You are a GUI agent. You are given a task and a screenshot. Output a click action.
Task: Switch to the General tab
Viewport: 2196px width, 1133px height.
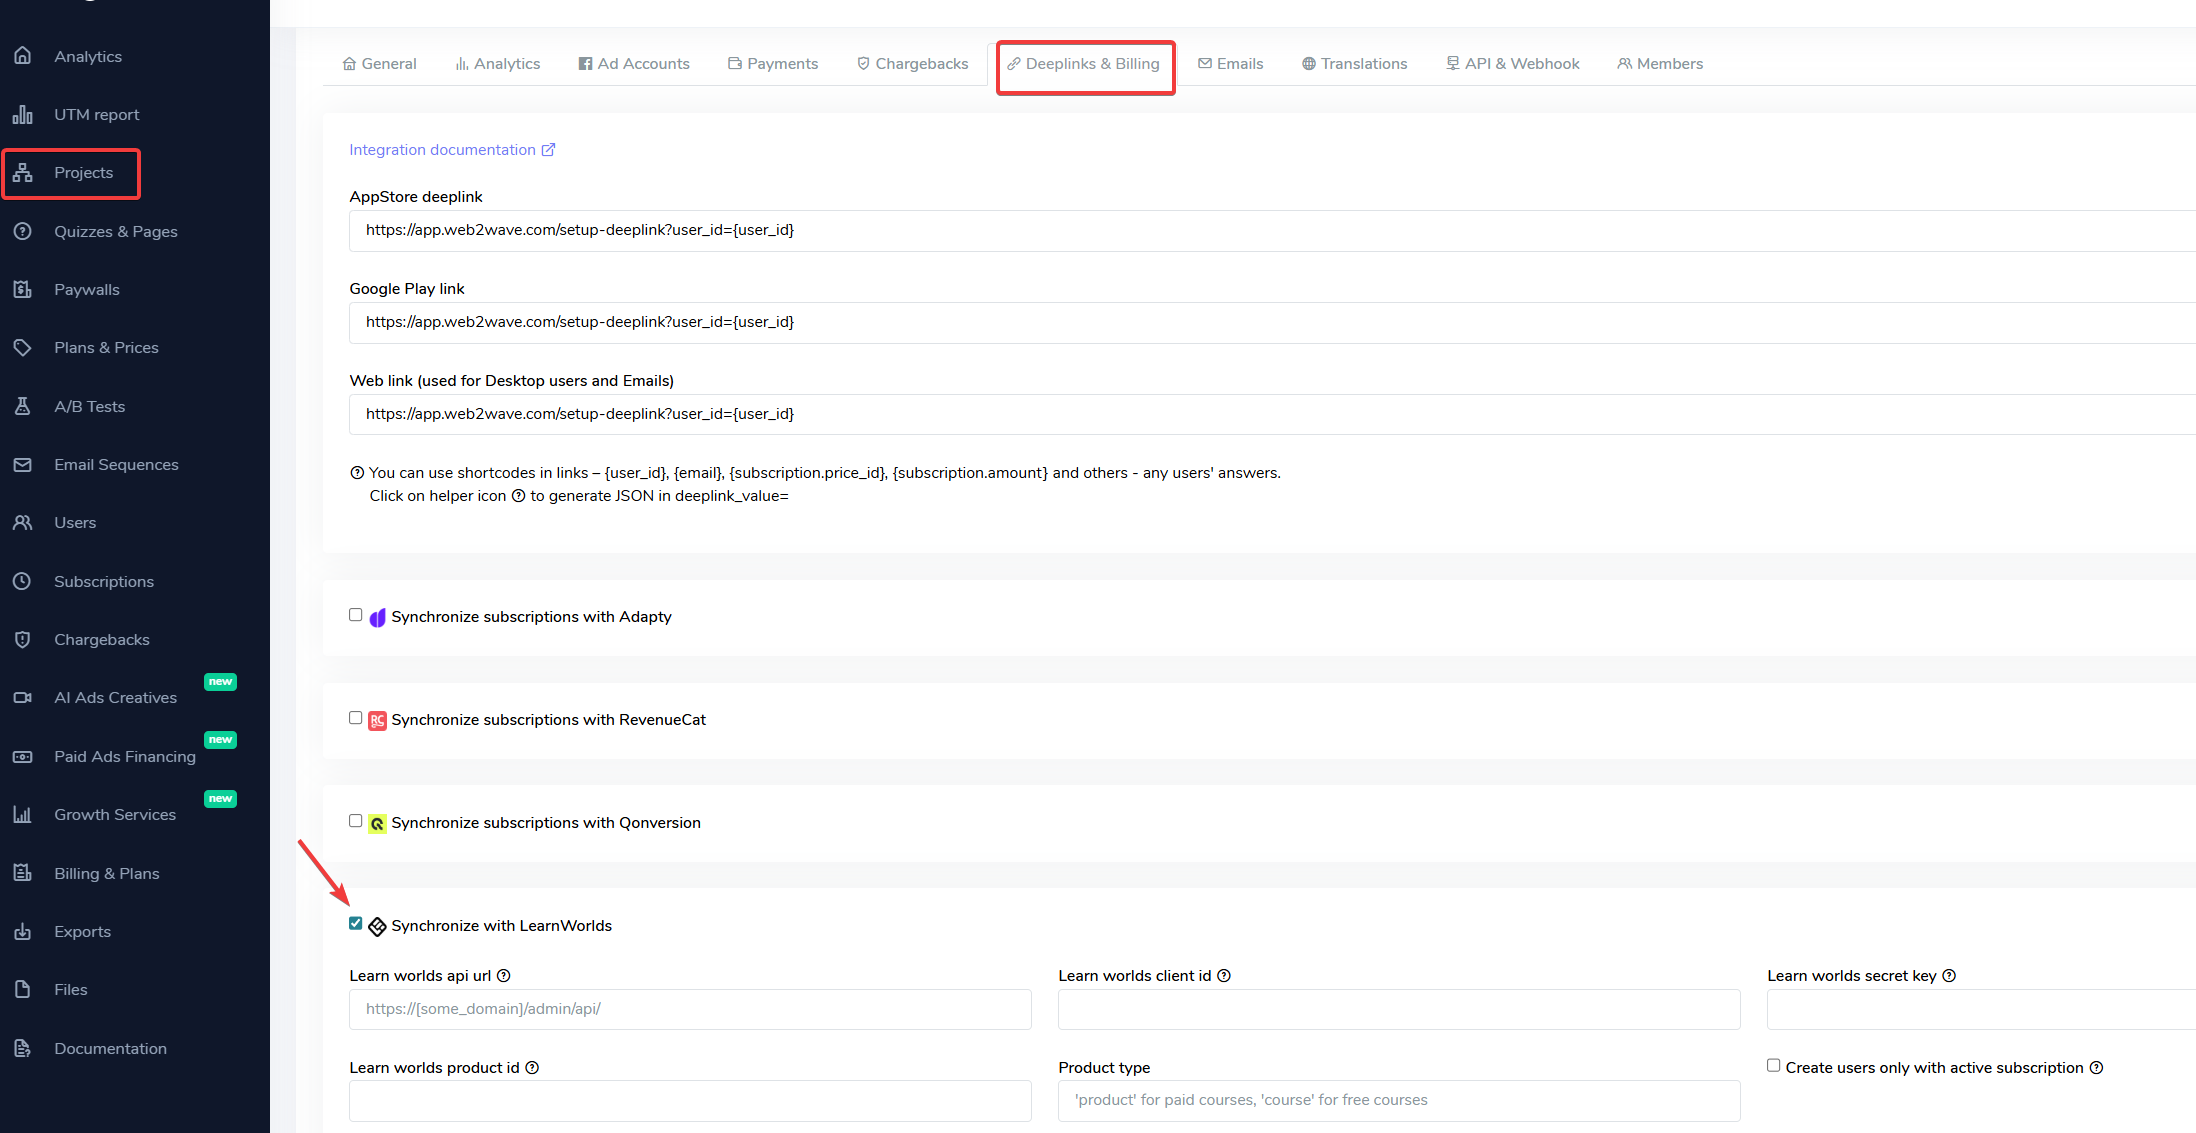379,64
